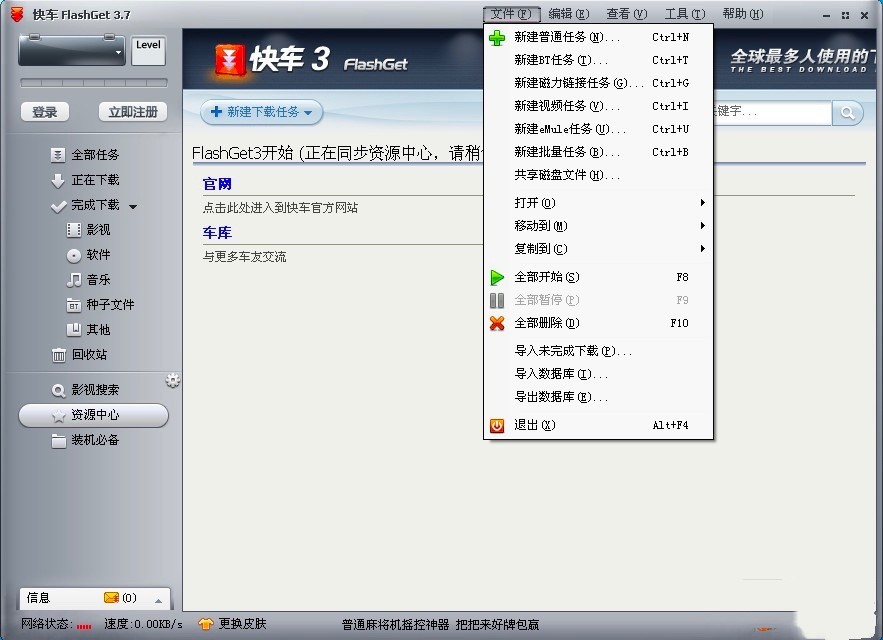
Task: Open the settings gear near 影视搜索
Action: [172, 380]
